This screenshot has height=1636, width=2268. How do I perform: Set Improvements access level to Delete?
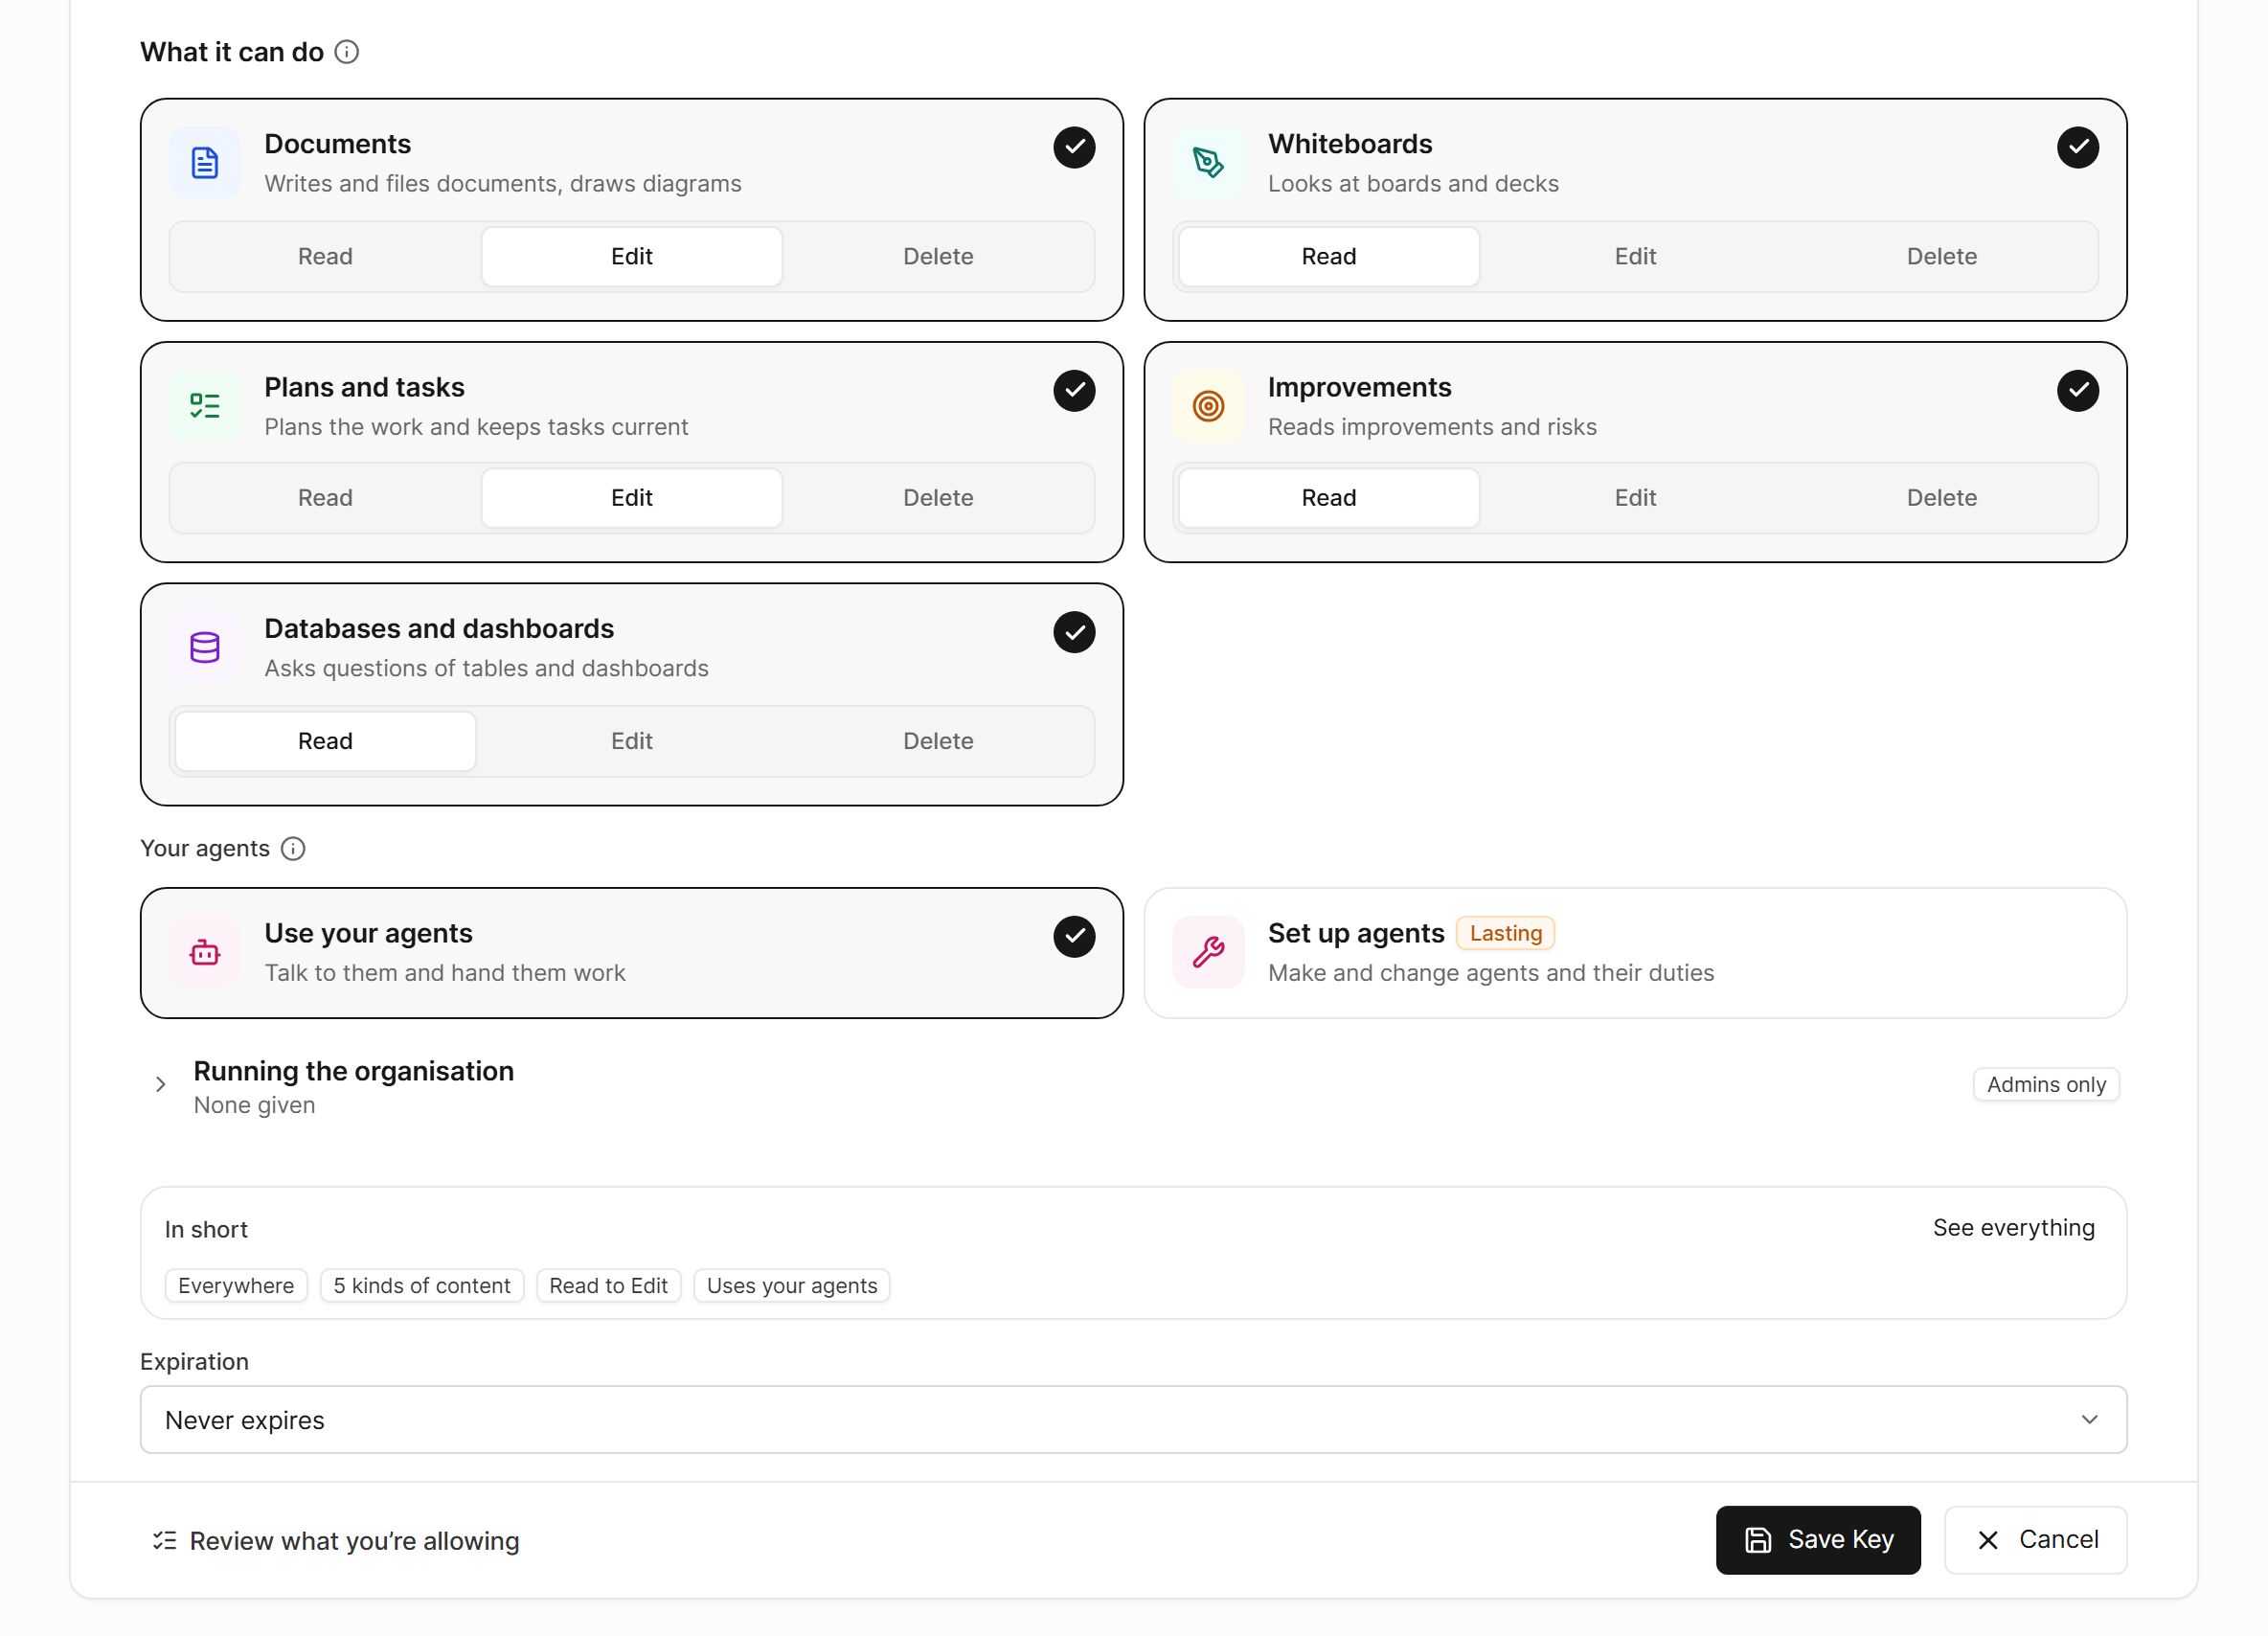click(1941, 498)
